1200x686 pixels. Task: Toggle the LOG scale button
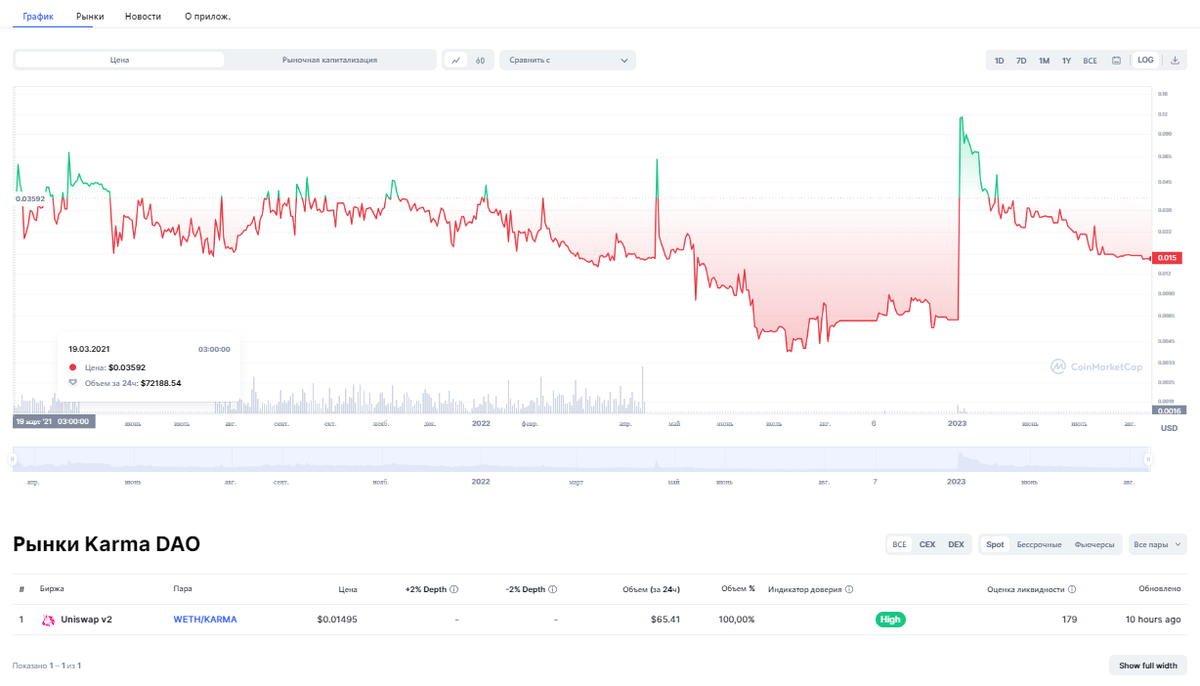click(x=1146, y=60)
